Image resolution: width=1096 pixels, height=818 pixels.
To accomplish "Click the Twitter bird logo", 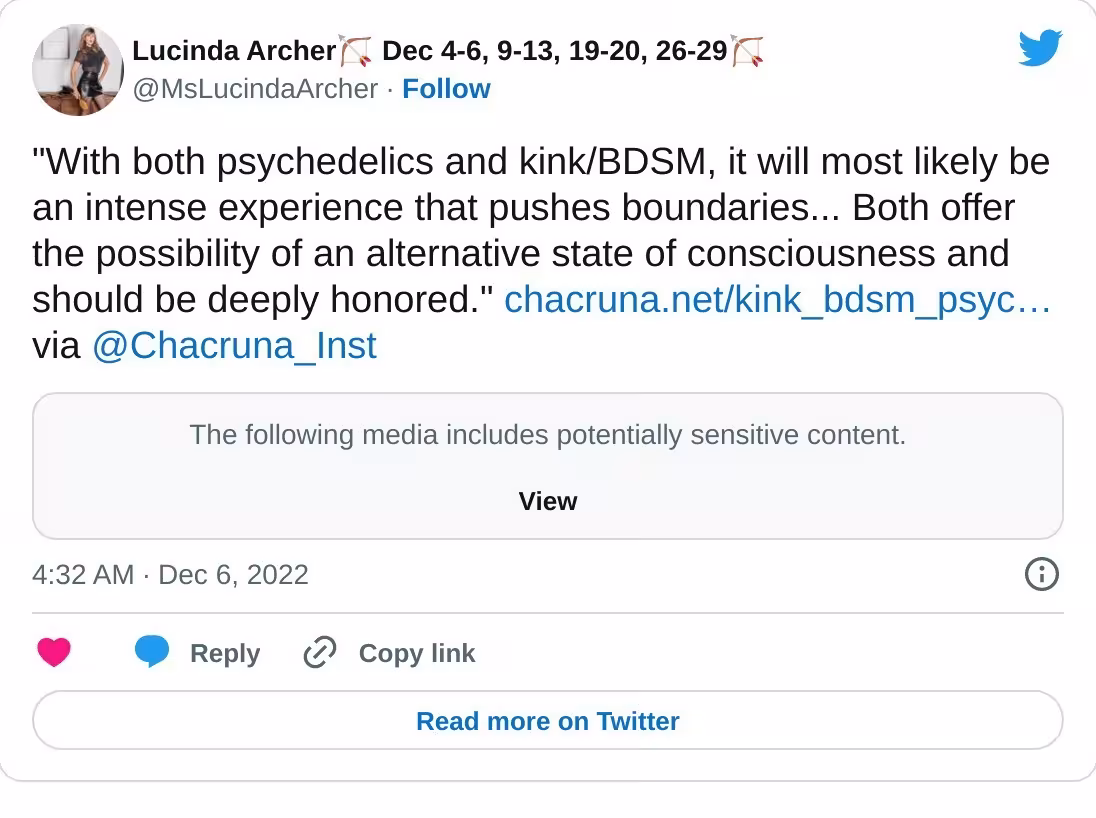I will tap(1040, 48).
